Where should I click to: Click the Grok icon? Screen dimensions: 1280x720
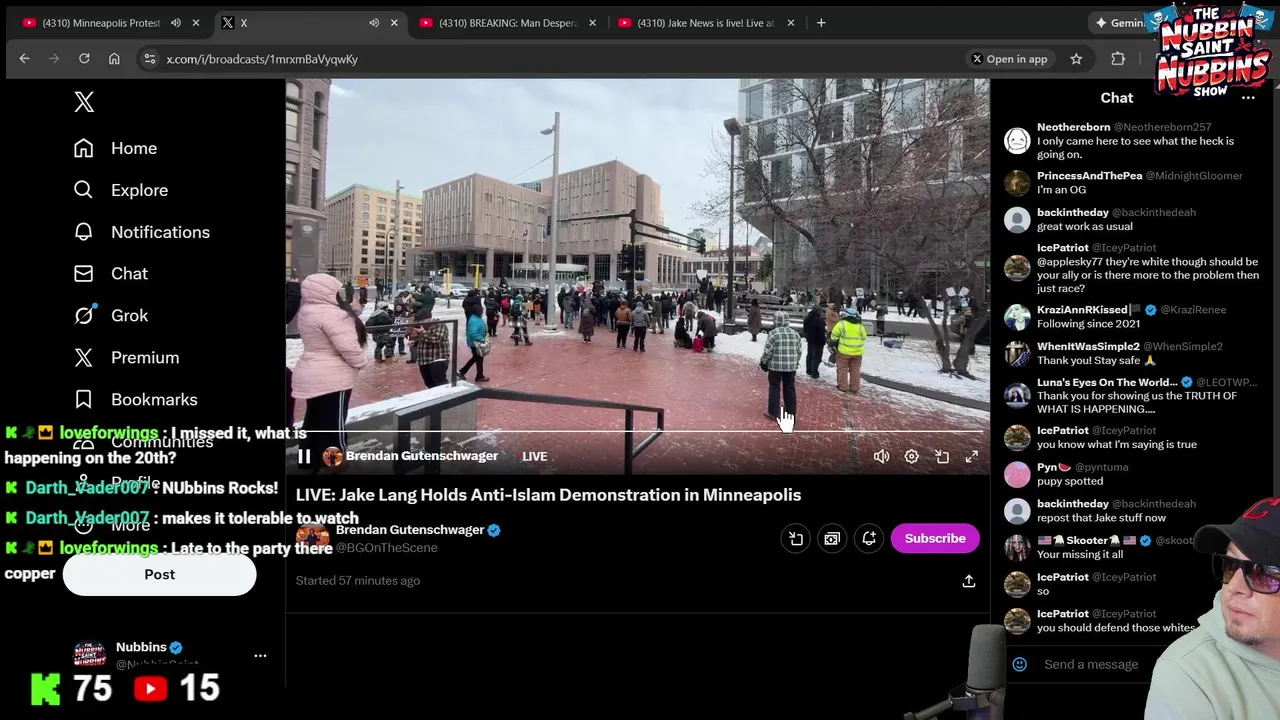(x=84, y=315)
